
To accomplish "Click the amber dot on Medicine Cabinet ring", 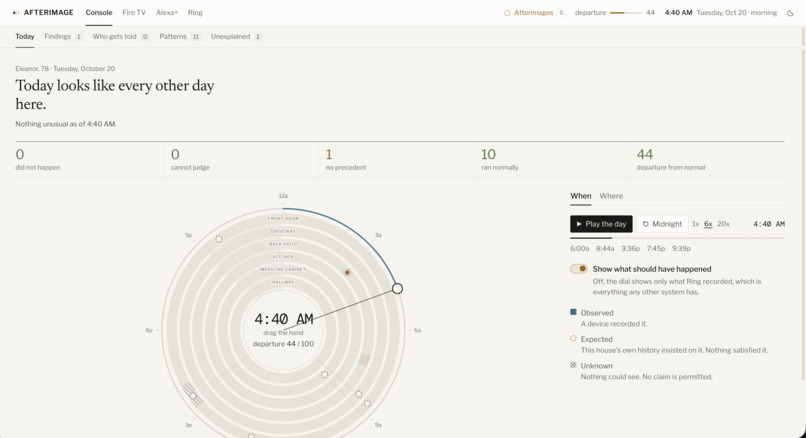I will tap(347, 272).
